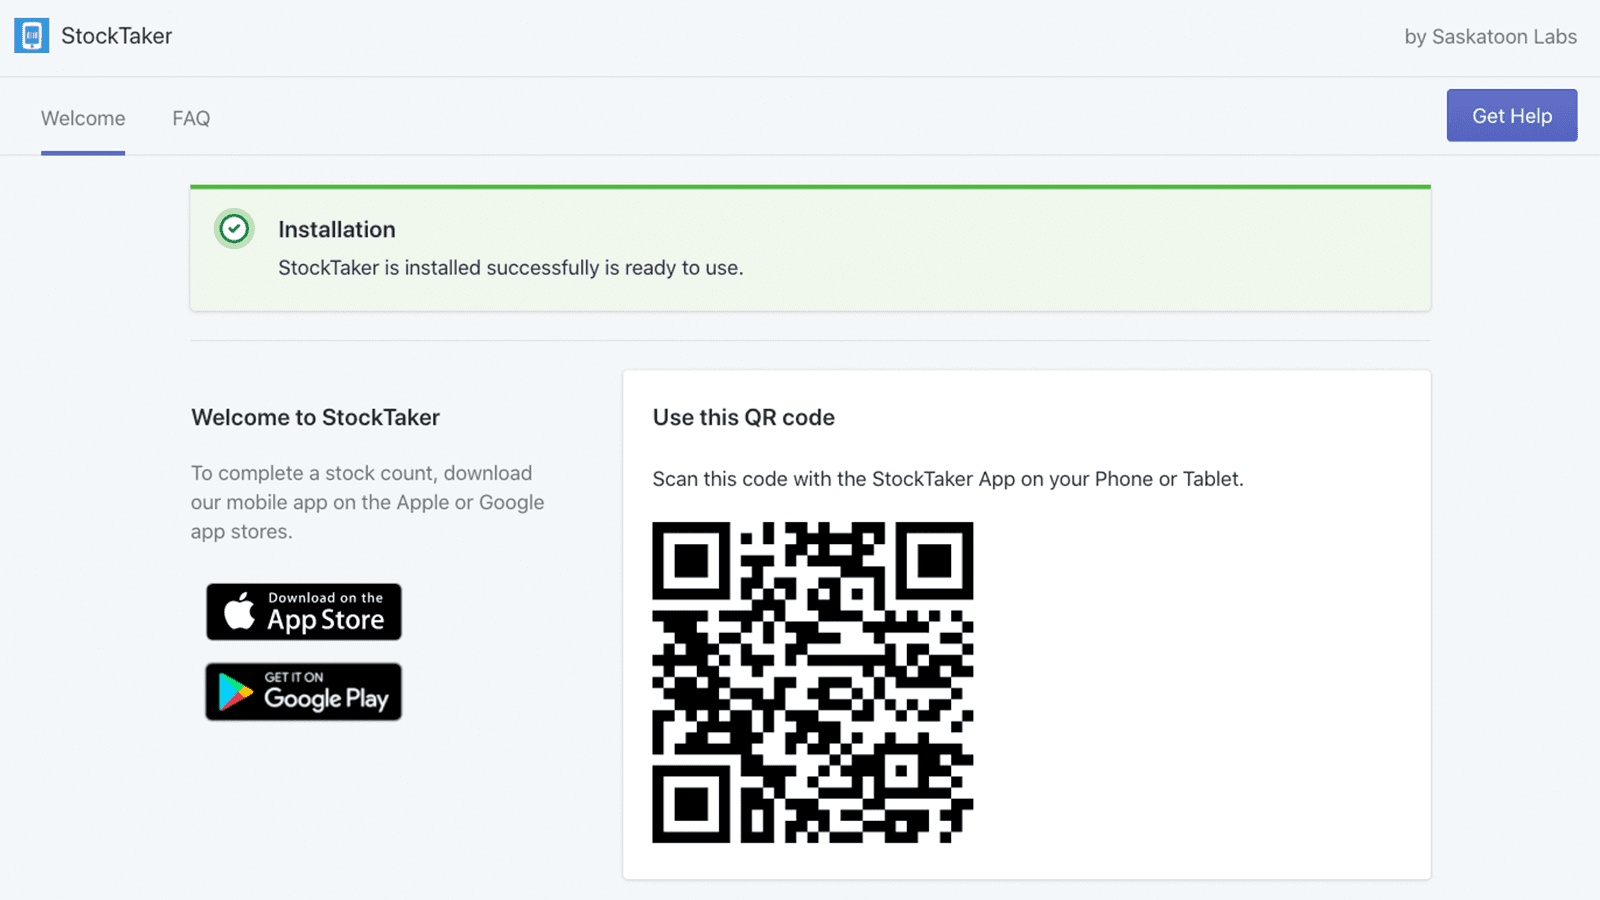Image resolution: width=1600 pixels, height=900 pixels.
Task: Click the Use this QR code heading
Action: [x=744, y=417]
